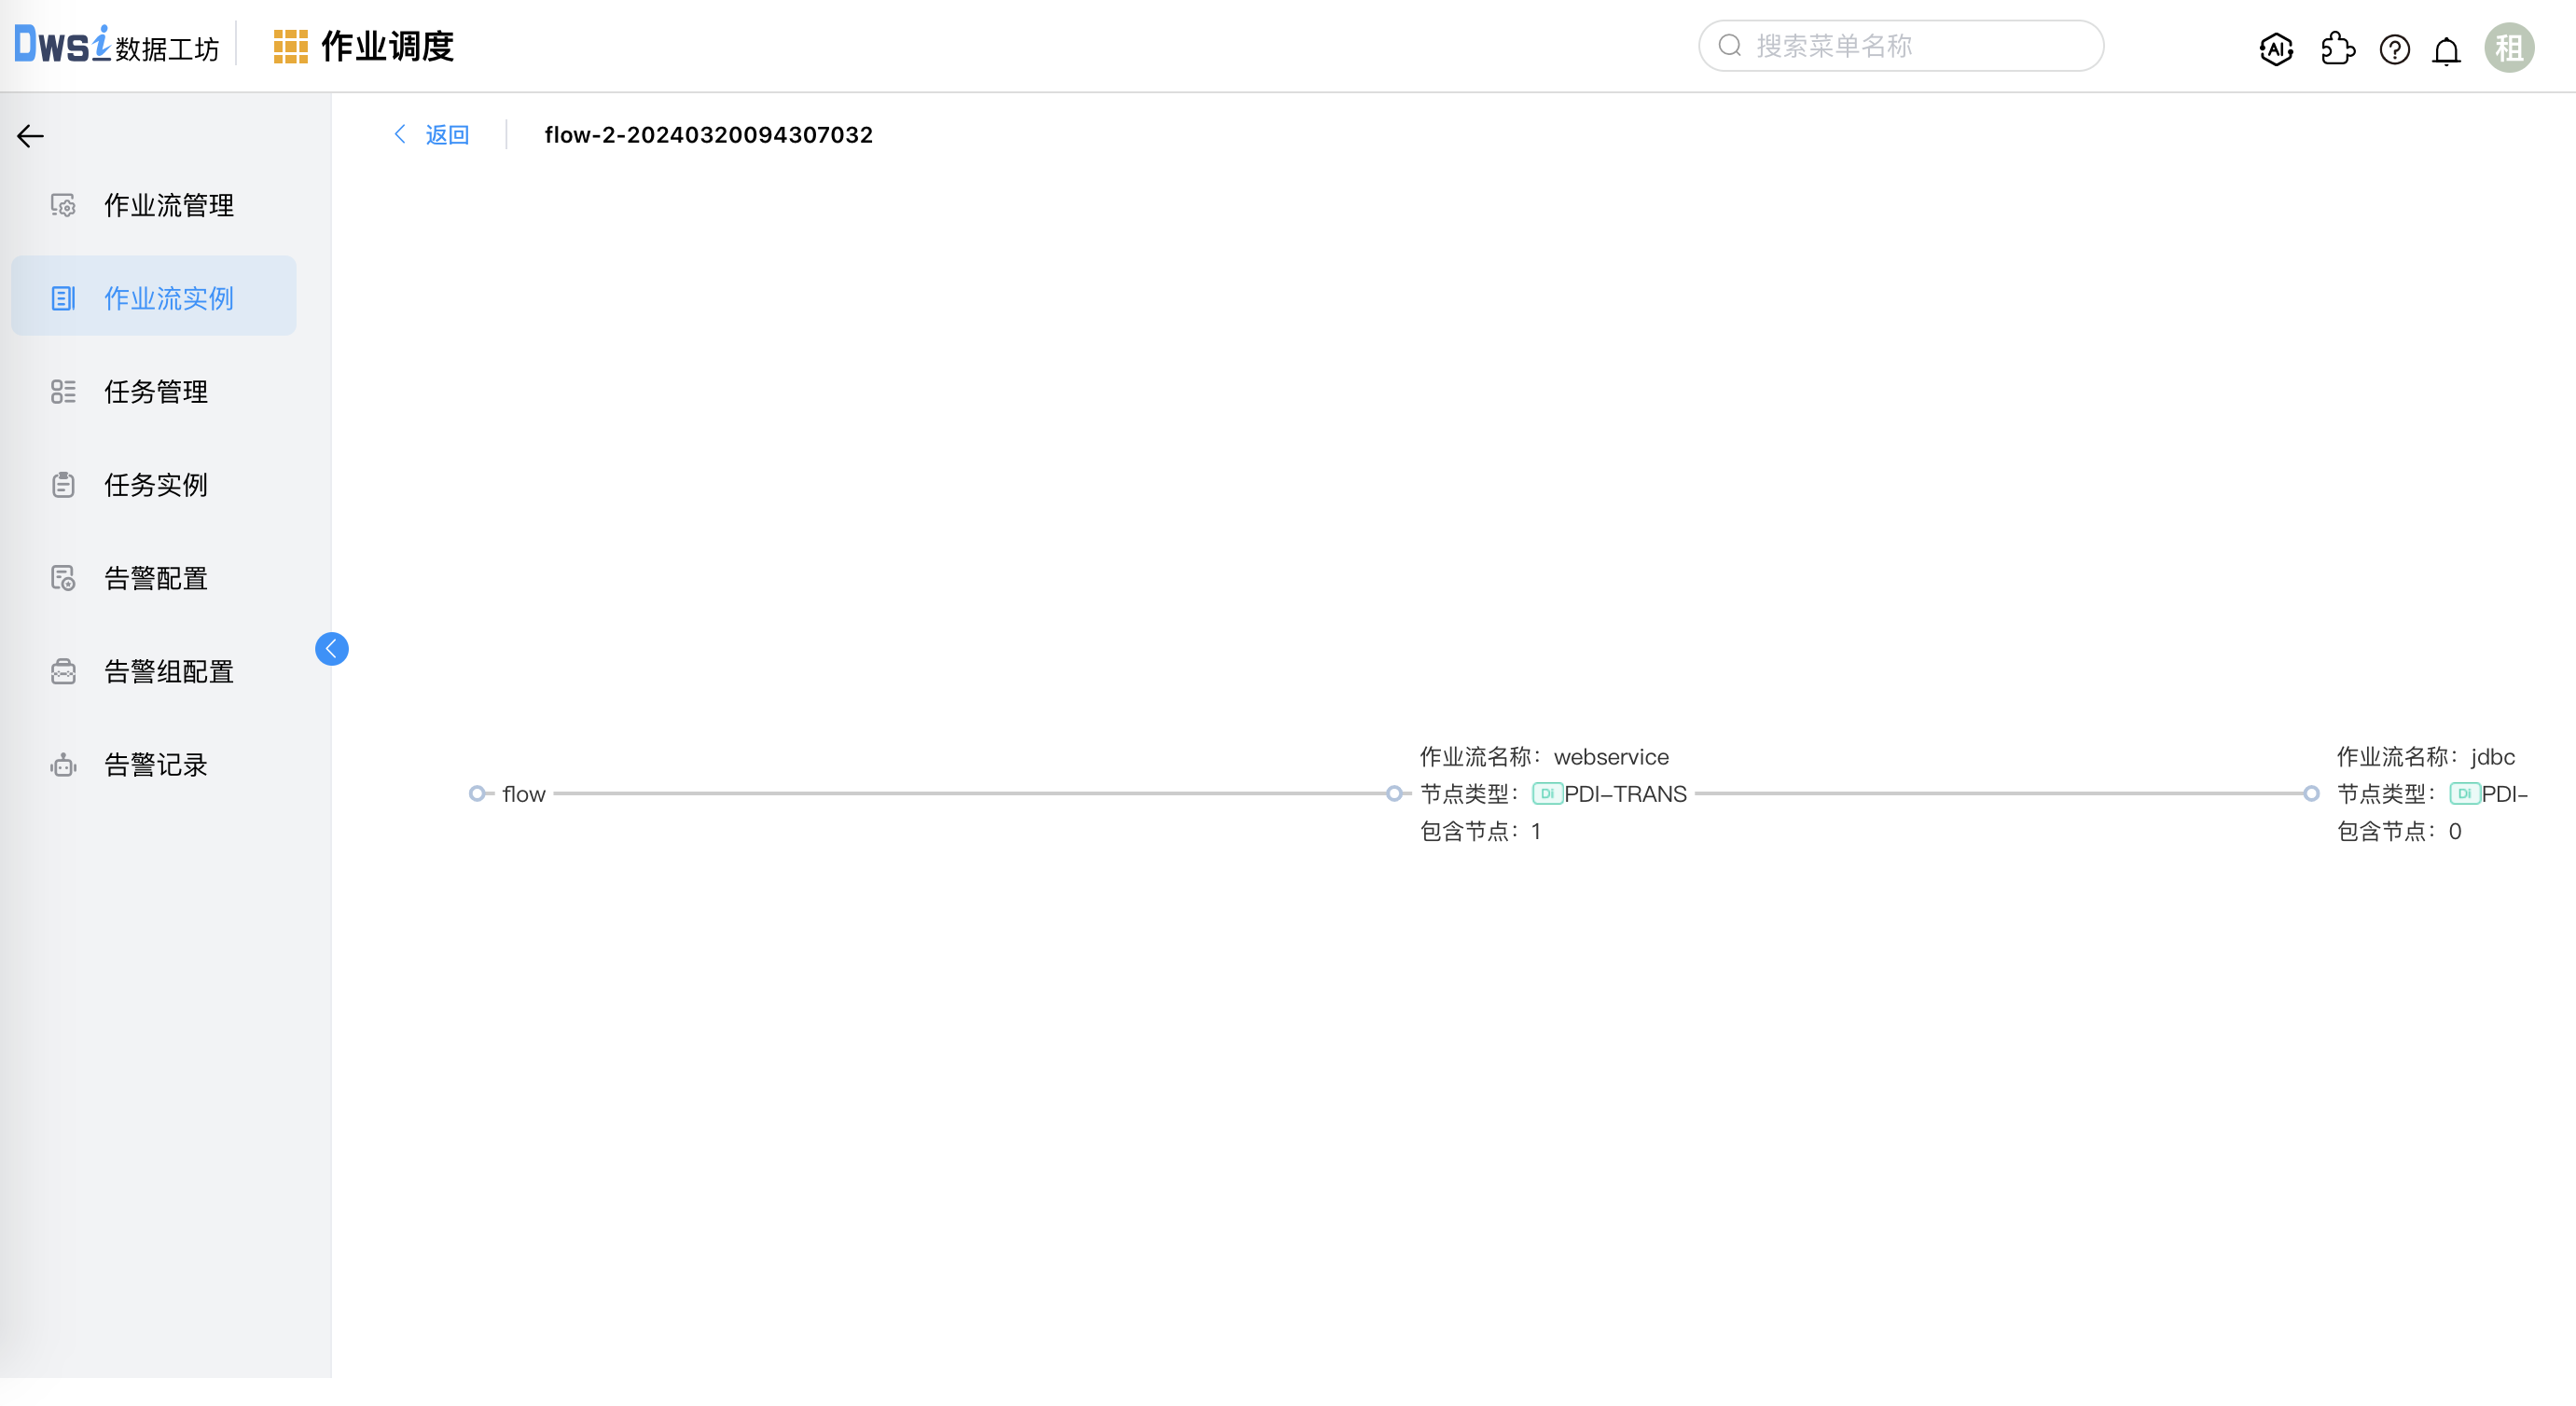Image resolution: width=2576 pixels, height=1406 pixels.
Task: Open the plugin puzzle-piece icon
Action: coord(2337,48)
